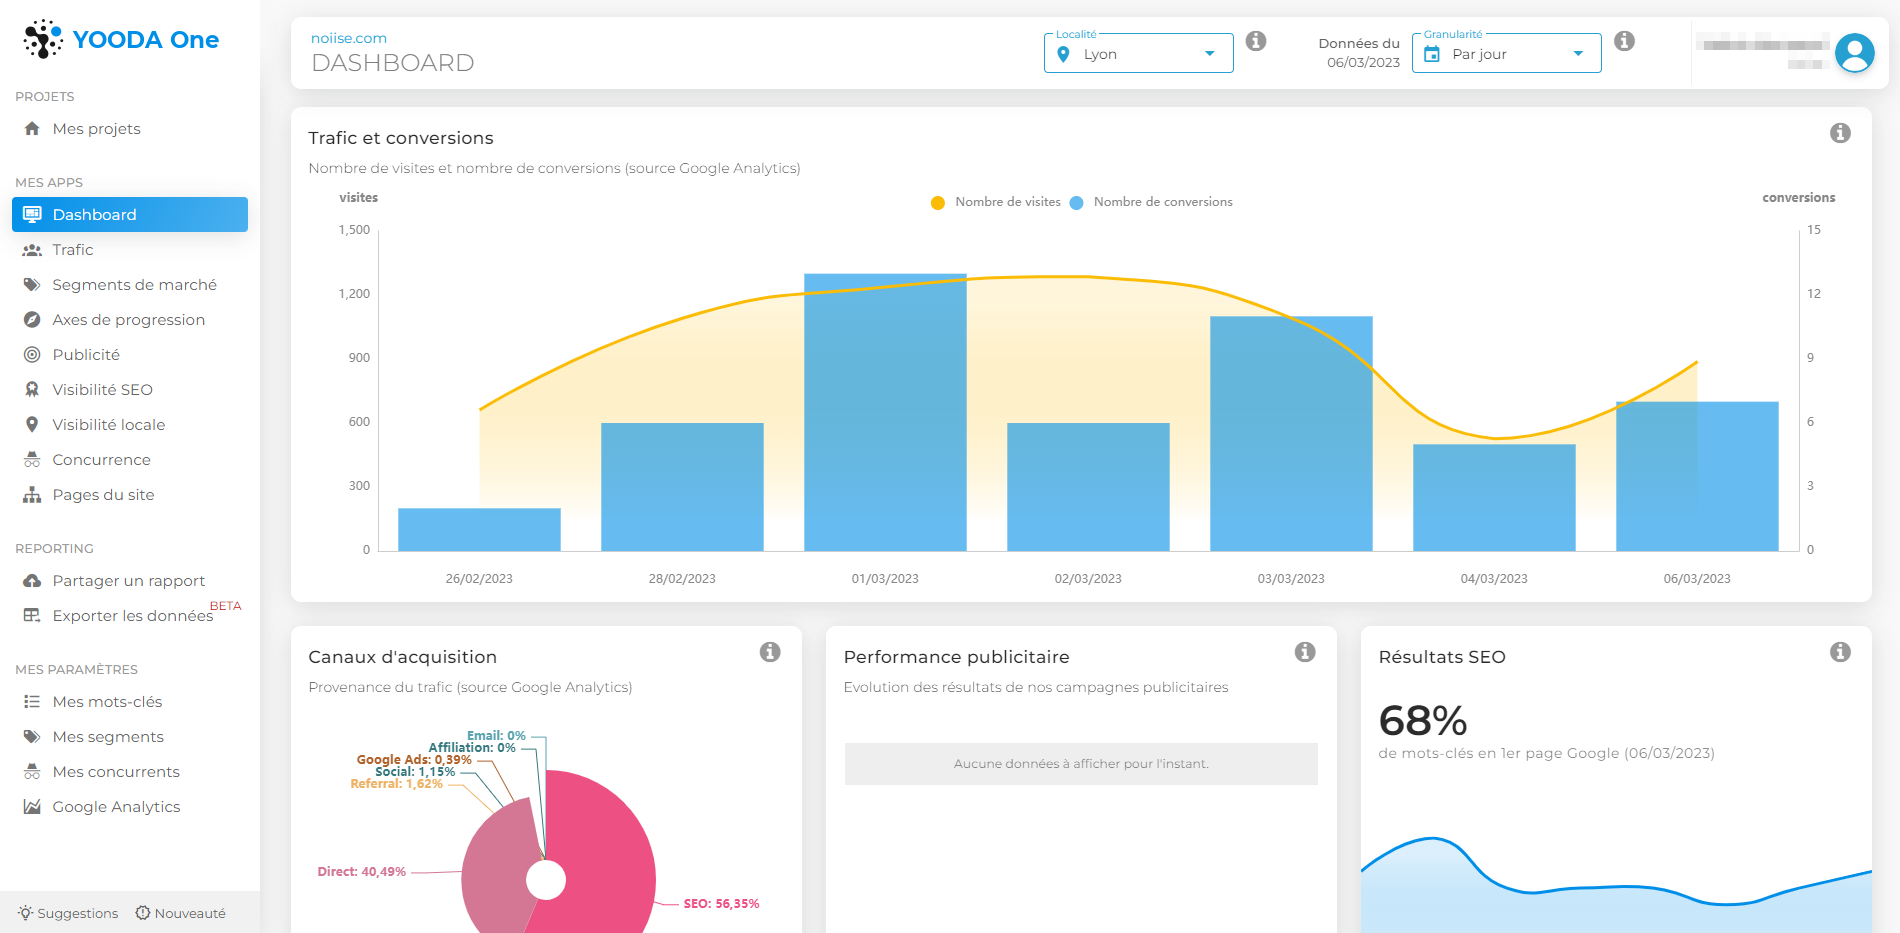Open the Localité Lyon dropdown
Image resolution: width=1900 pixels, height=933 pixels.
(x=1138, y=54)
